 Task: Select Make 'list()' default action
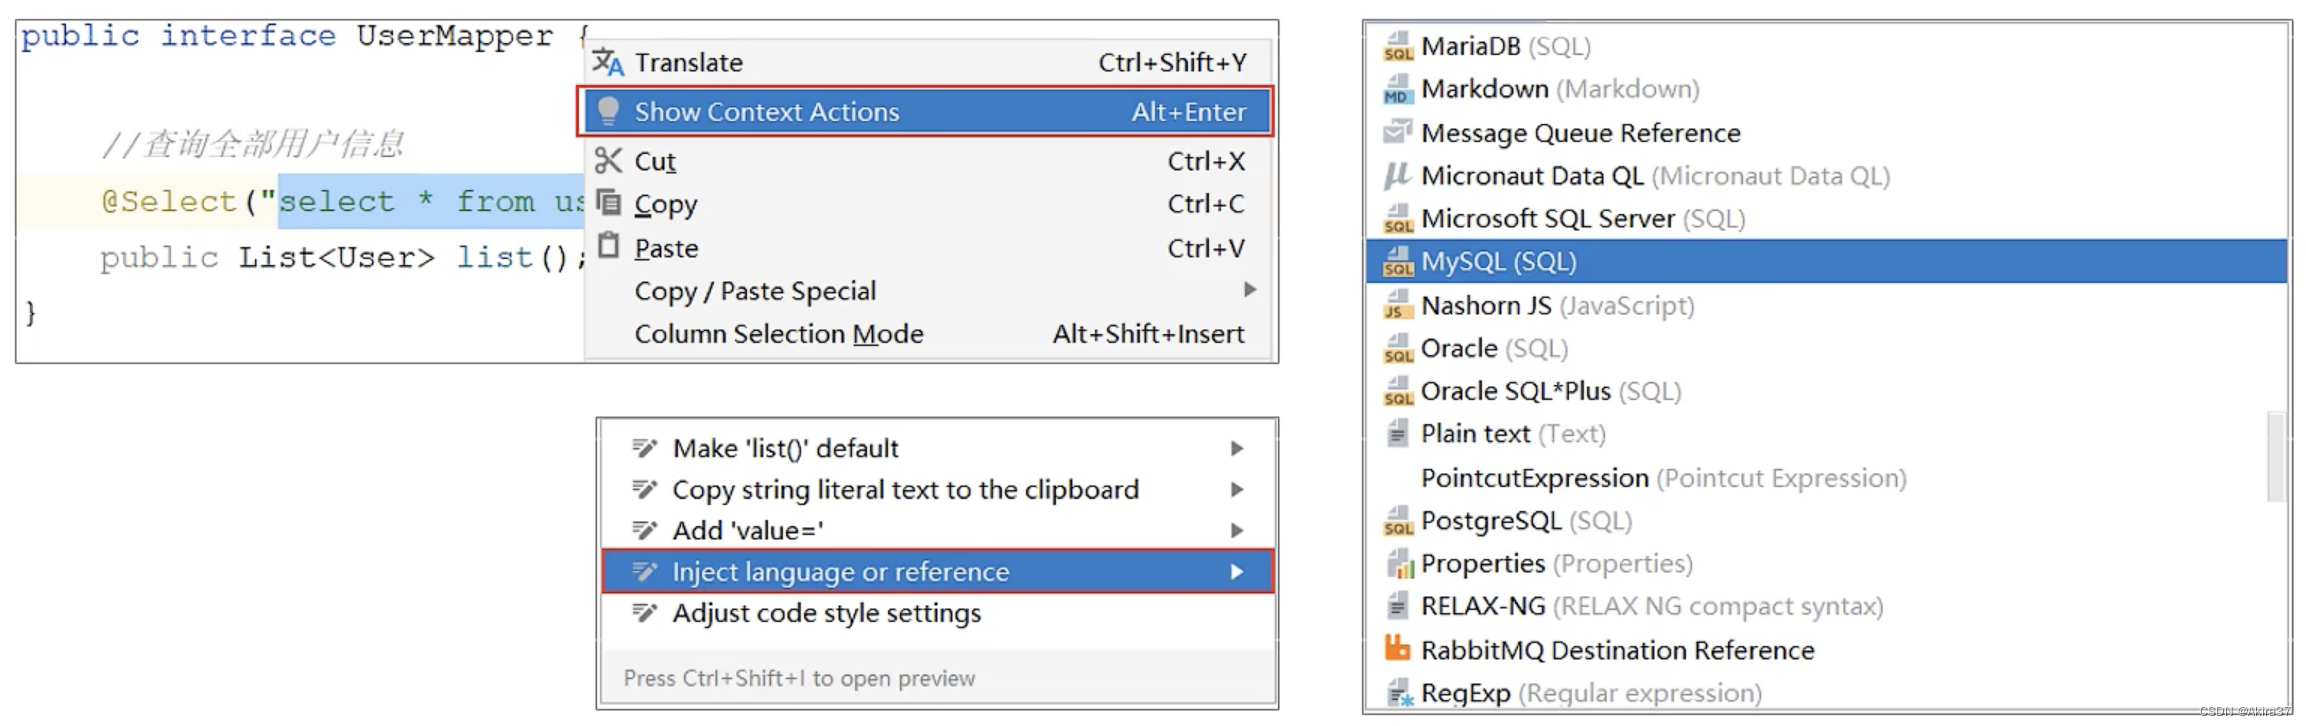[938, 448]
